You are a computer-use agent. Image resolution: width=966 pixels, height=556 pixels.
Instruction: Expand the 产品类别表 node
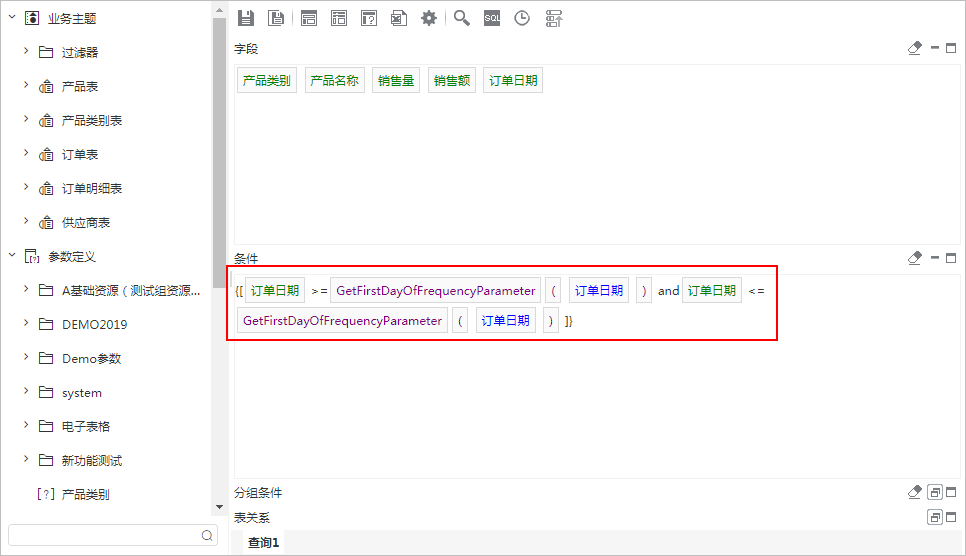pos(26,119)
